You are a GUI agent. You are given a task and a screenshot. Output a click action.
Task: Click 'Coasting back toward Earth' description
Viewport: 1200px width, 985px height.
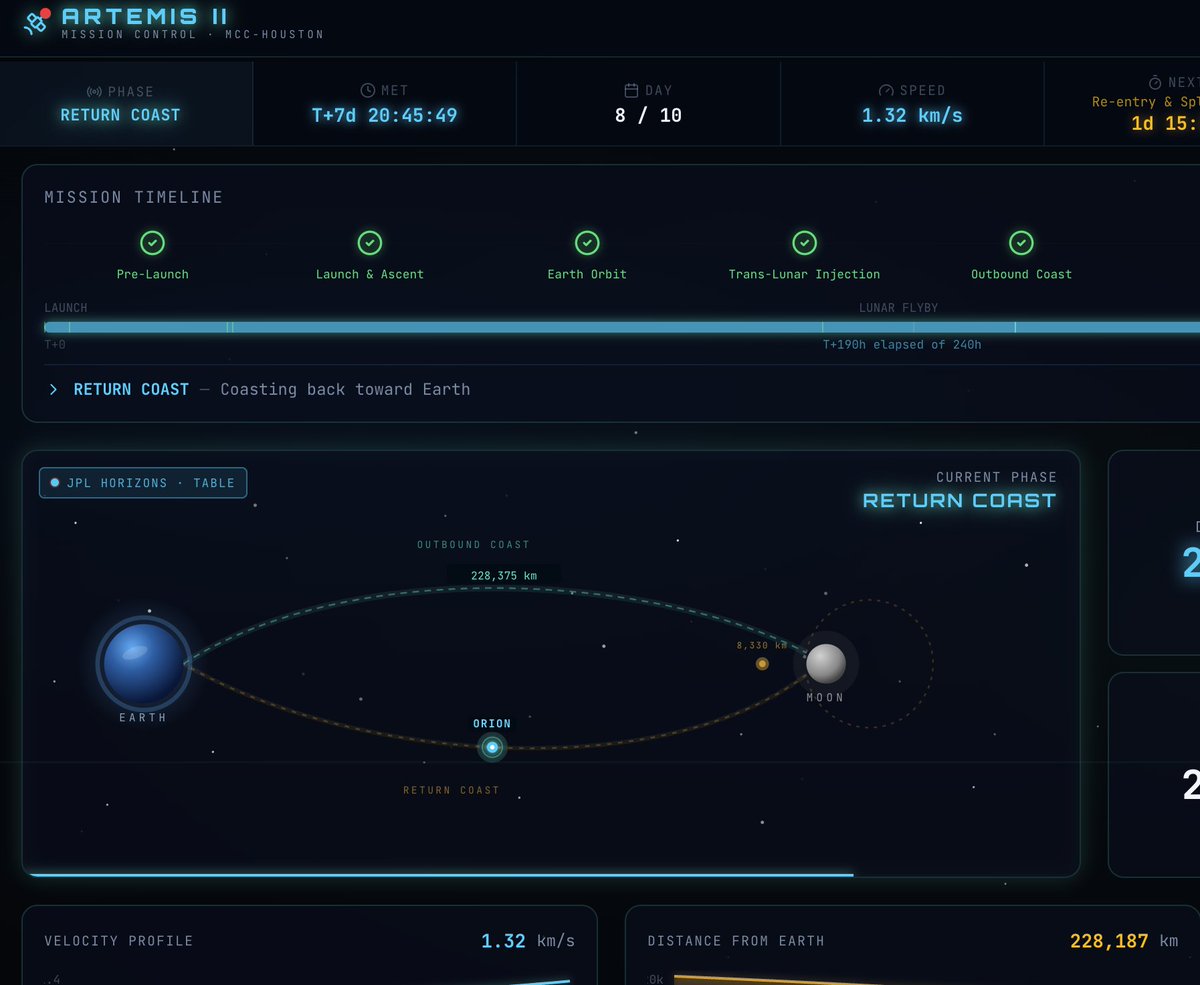(x=345, y=390)
